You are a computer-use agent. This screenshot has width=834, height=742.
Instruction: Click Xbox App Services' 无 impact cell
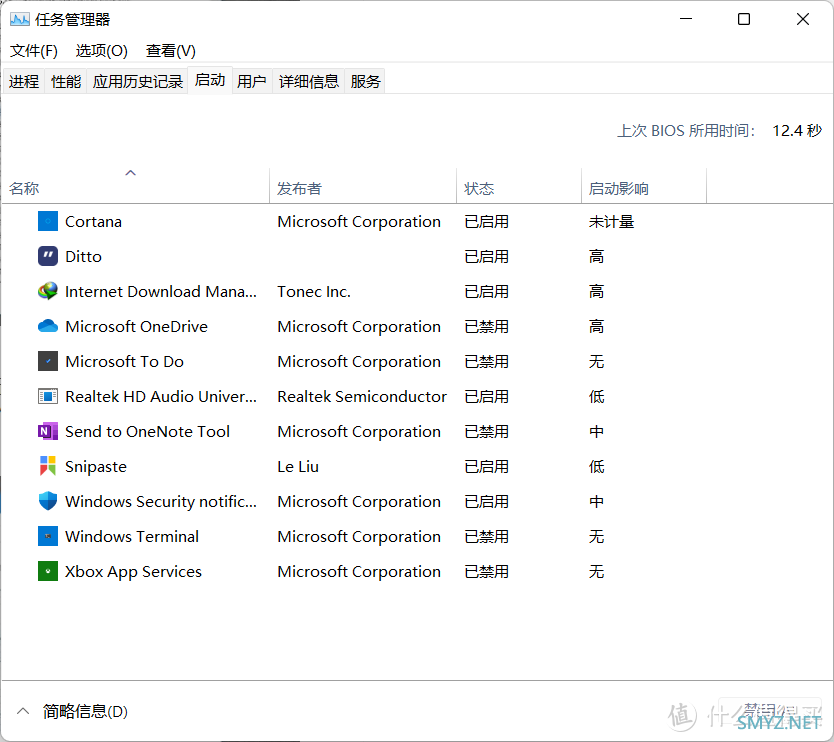click(x=596, y=571)
